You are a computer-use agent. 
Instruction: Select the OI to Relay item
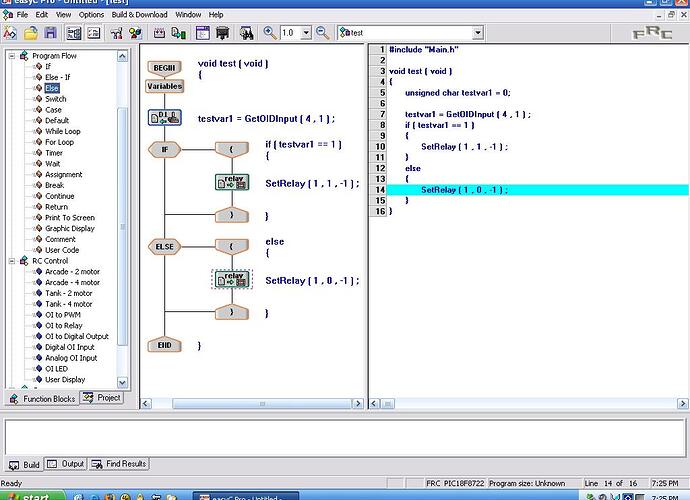coord(64,326)
